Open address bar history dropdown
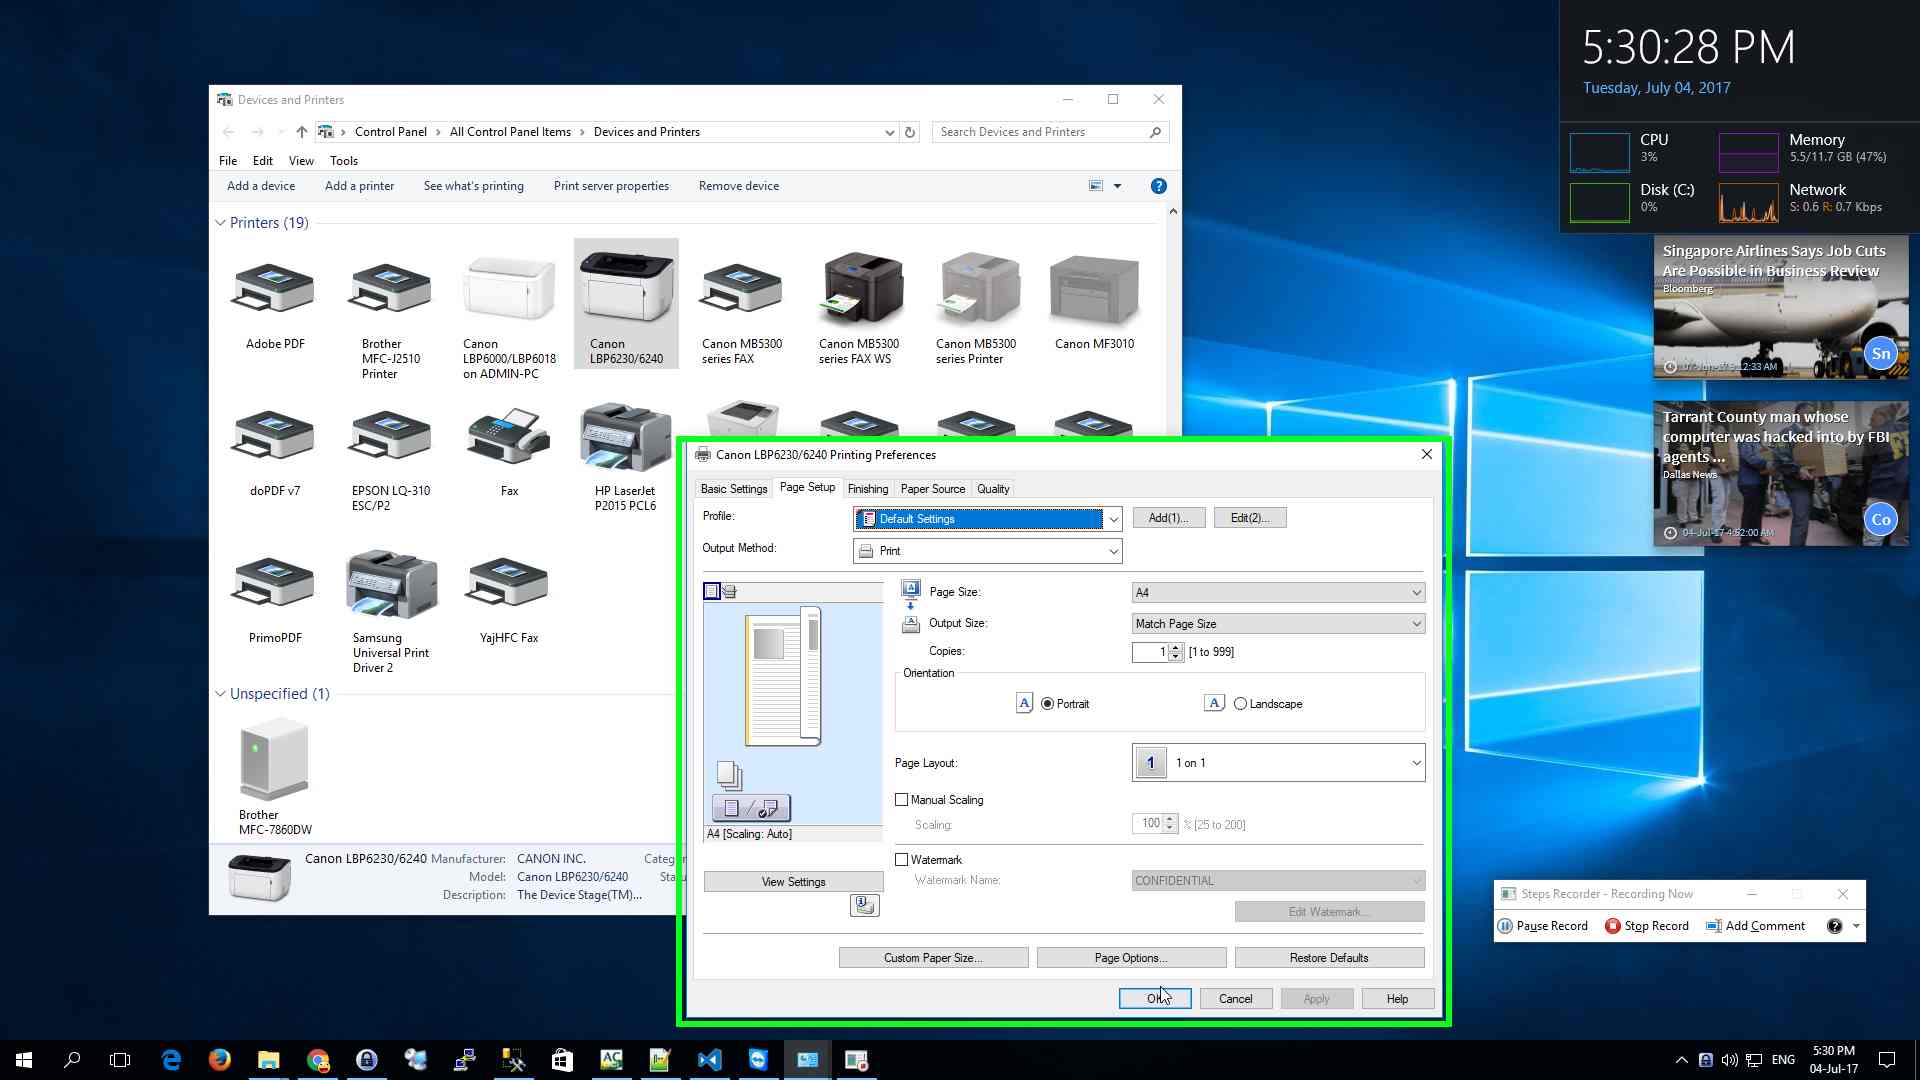 889,132
